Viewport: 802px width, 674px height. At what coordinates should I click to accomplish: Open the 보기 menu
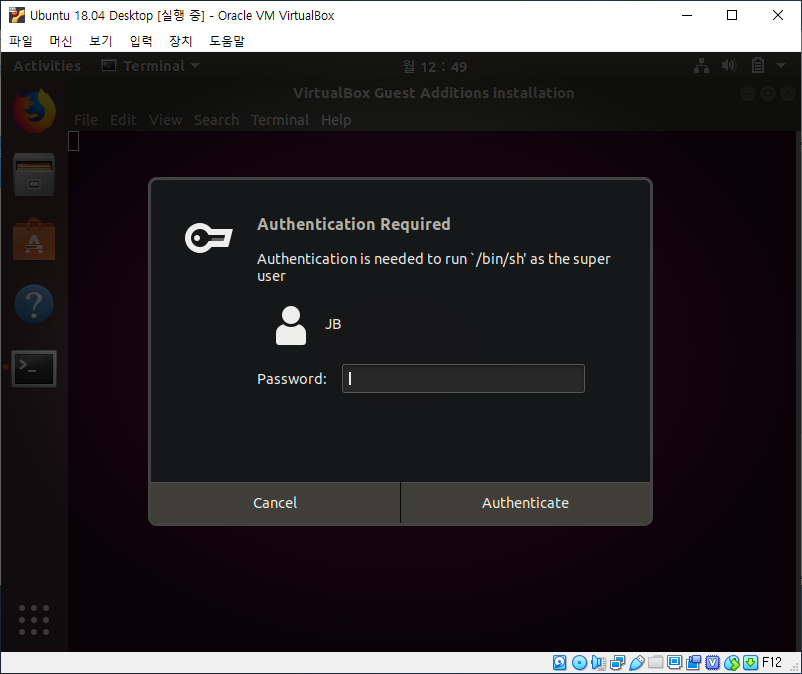[x=101, y=41]
